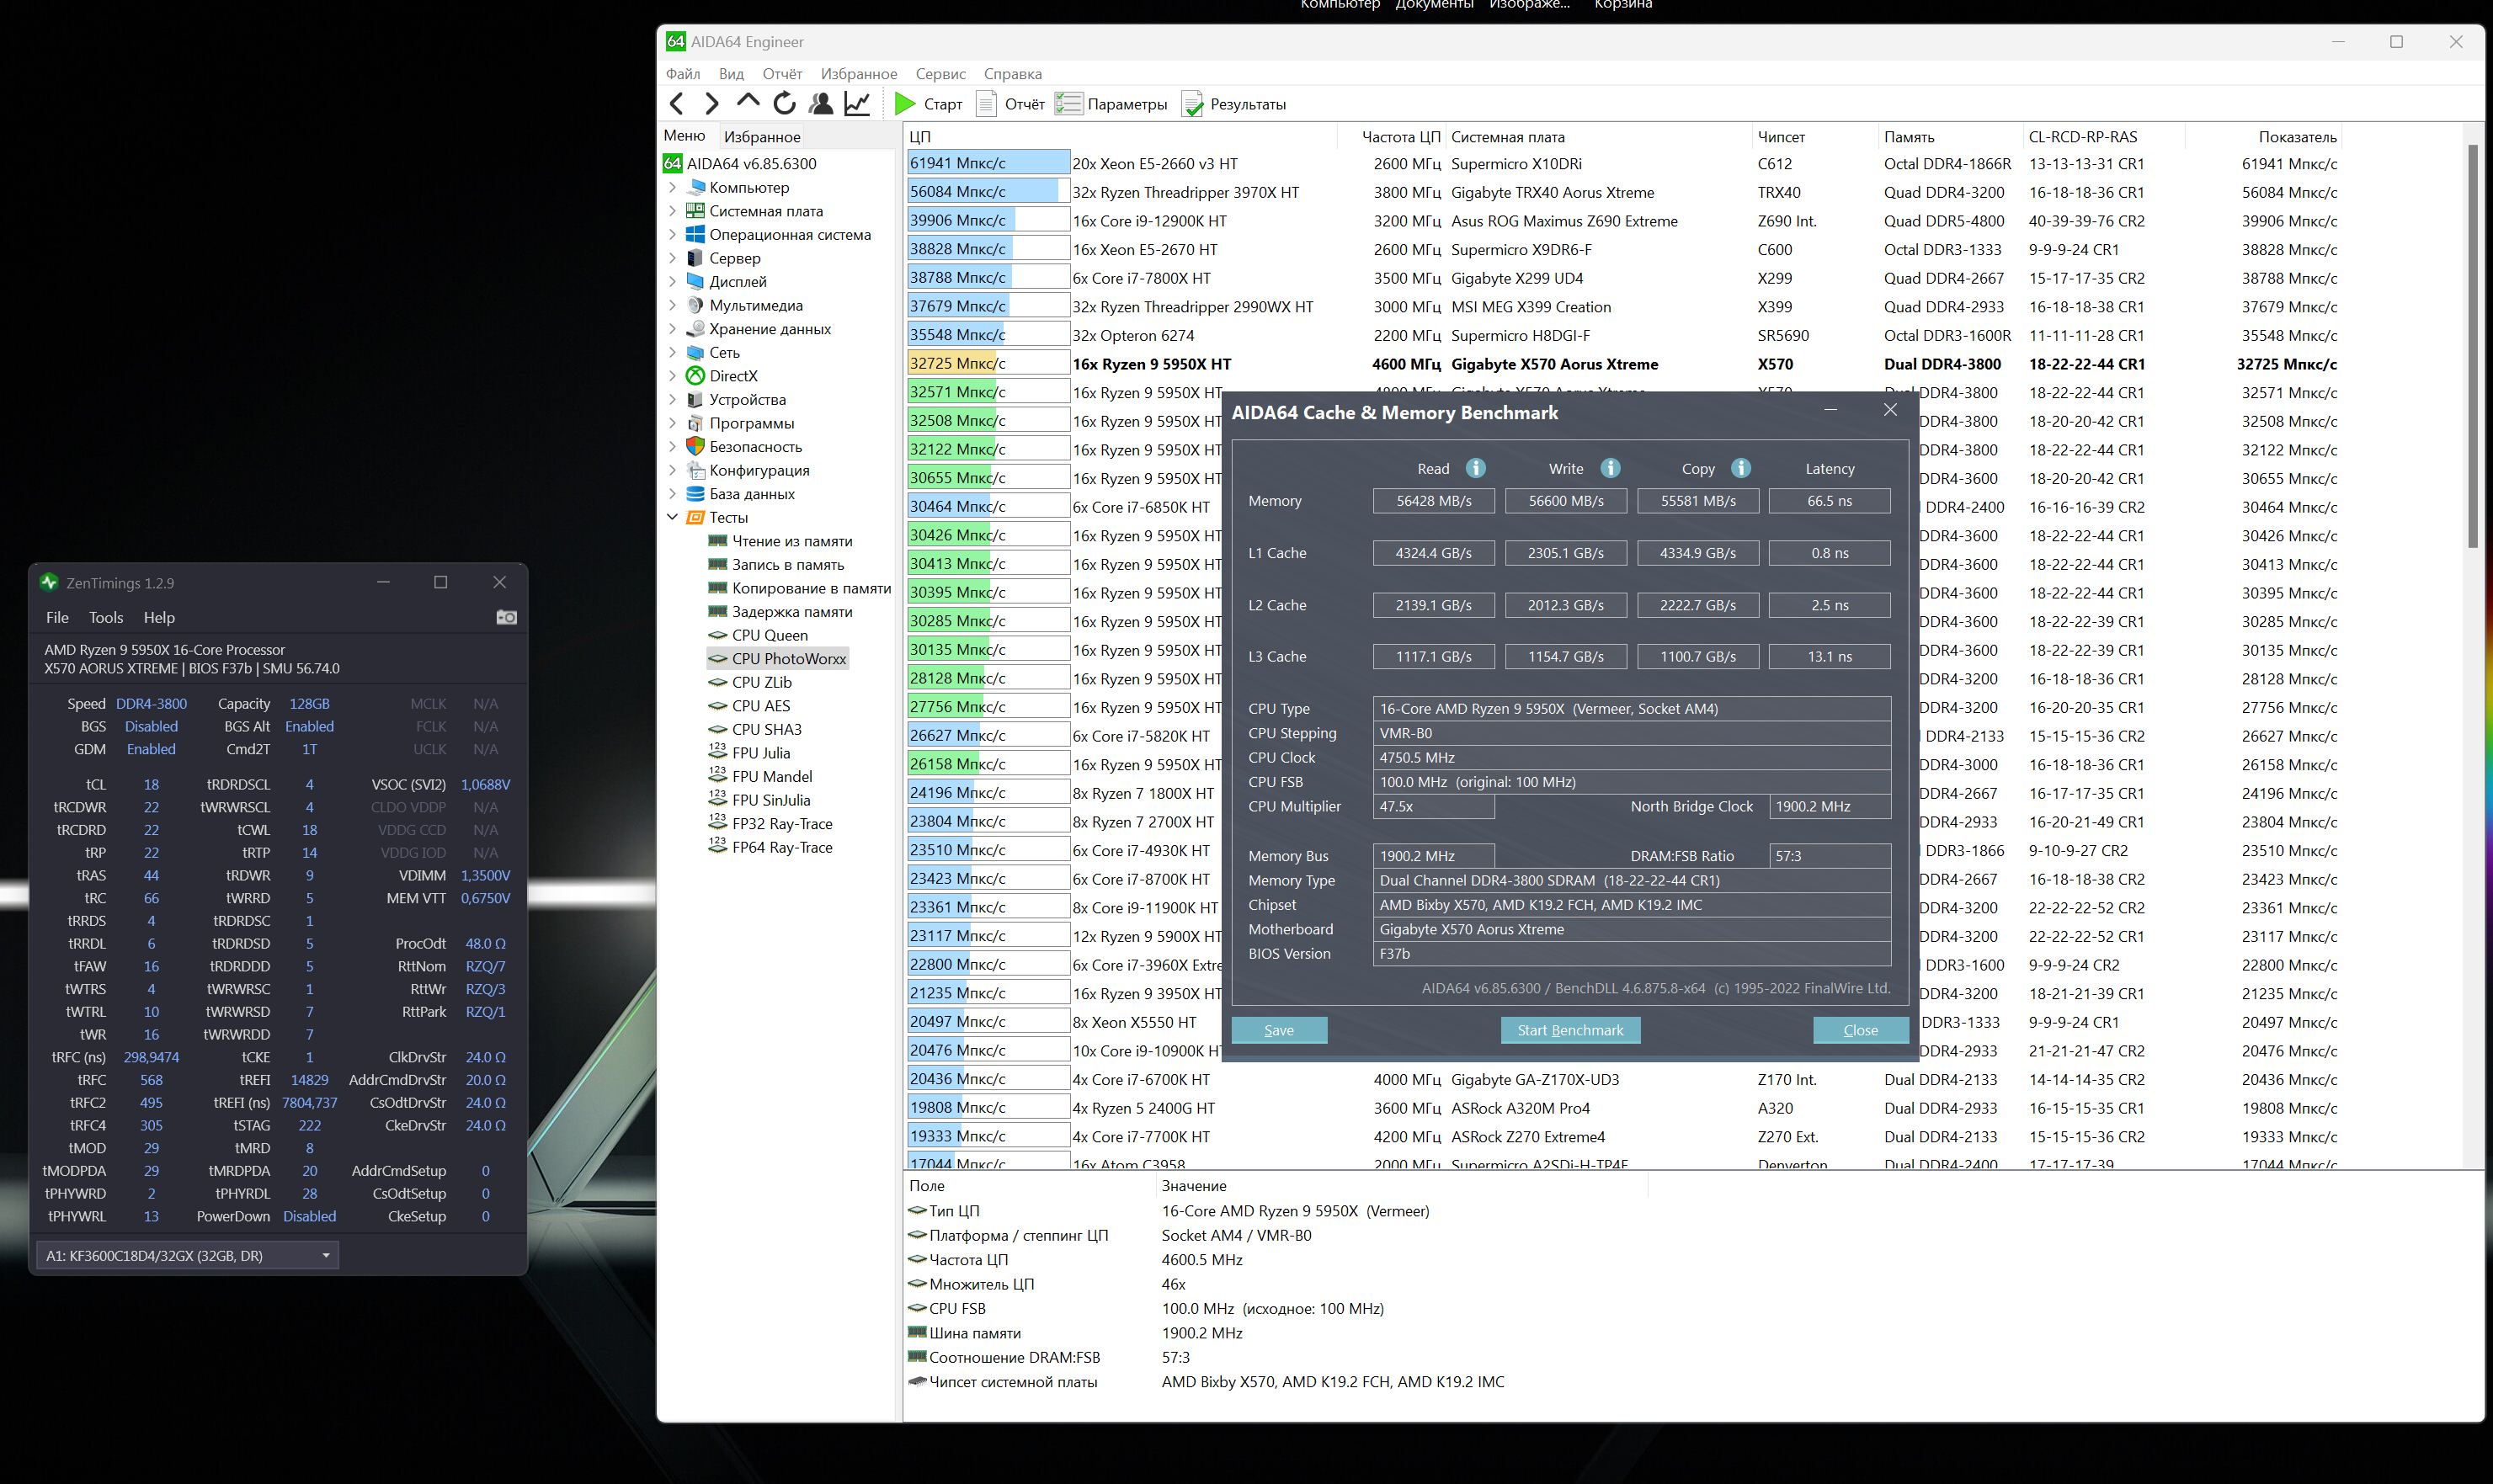Click the Write column info icon
2493x1484 pixels.
click(1609, 468)
